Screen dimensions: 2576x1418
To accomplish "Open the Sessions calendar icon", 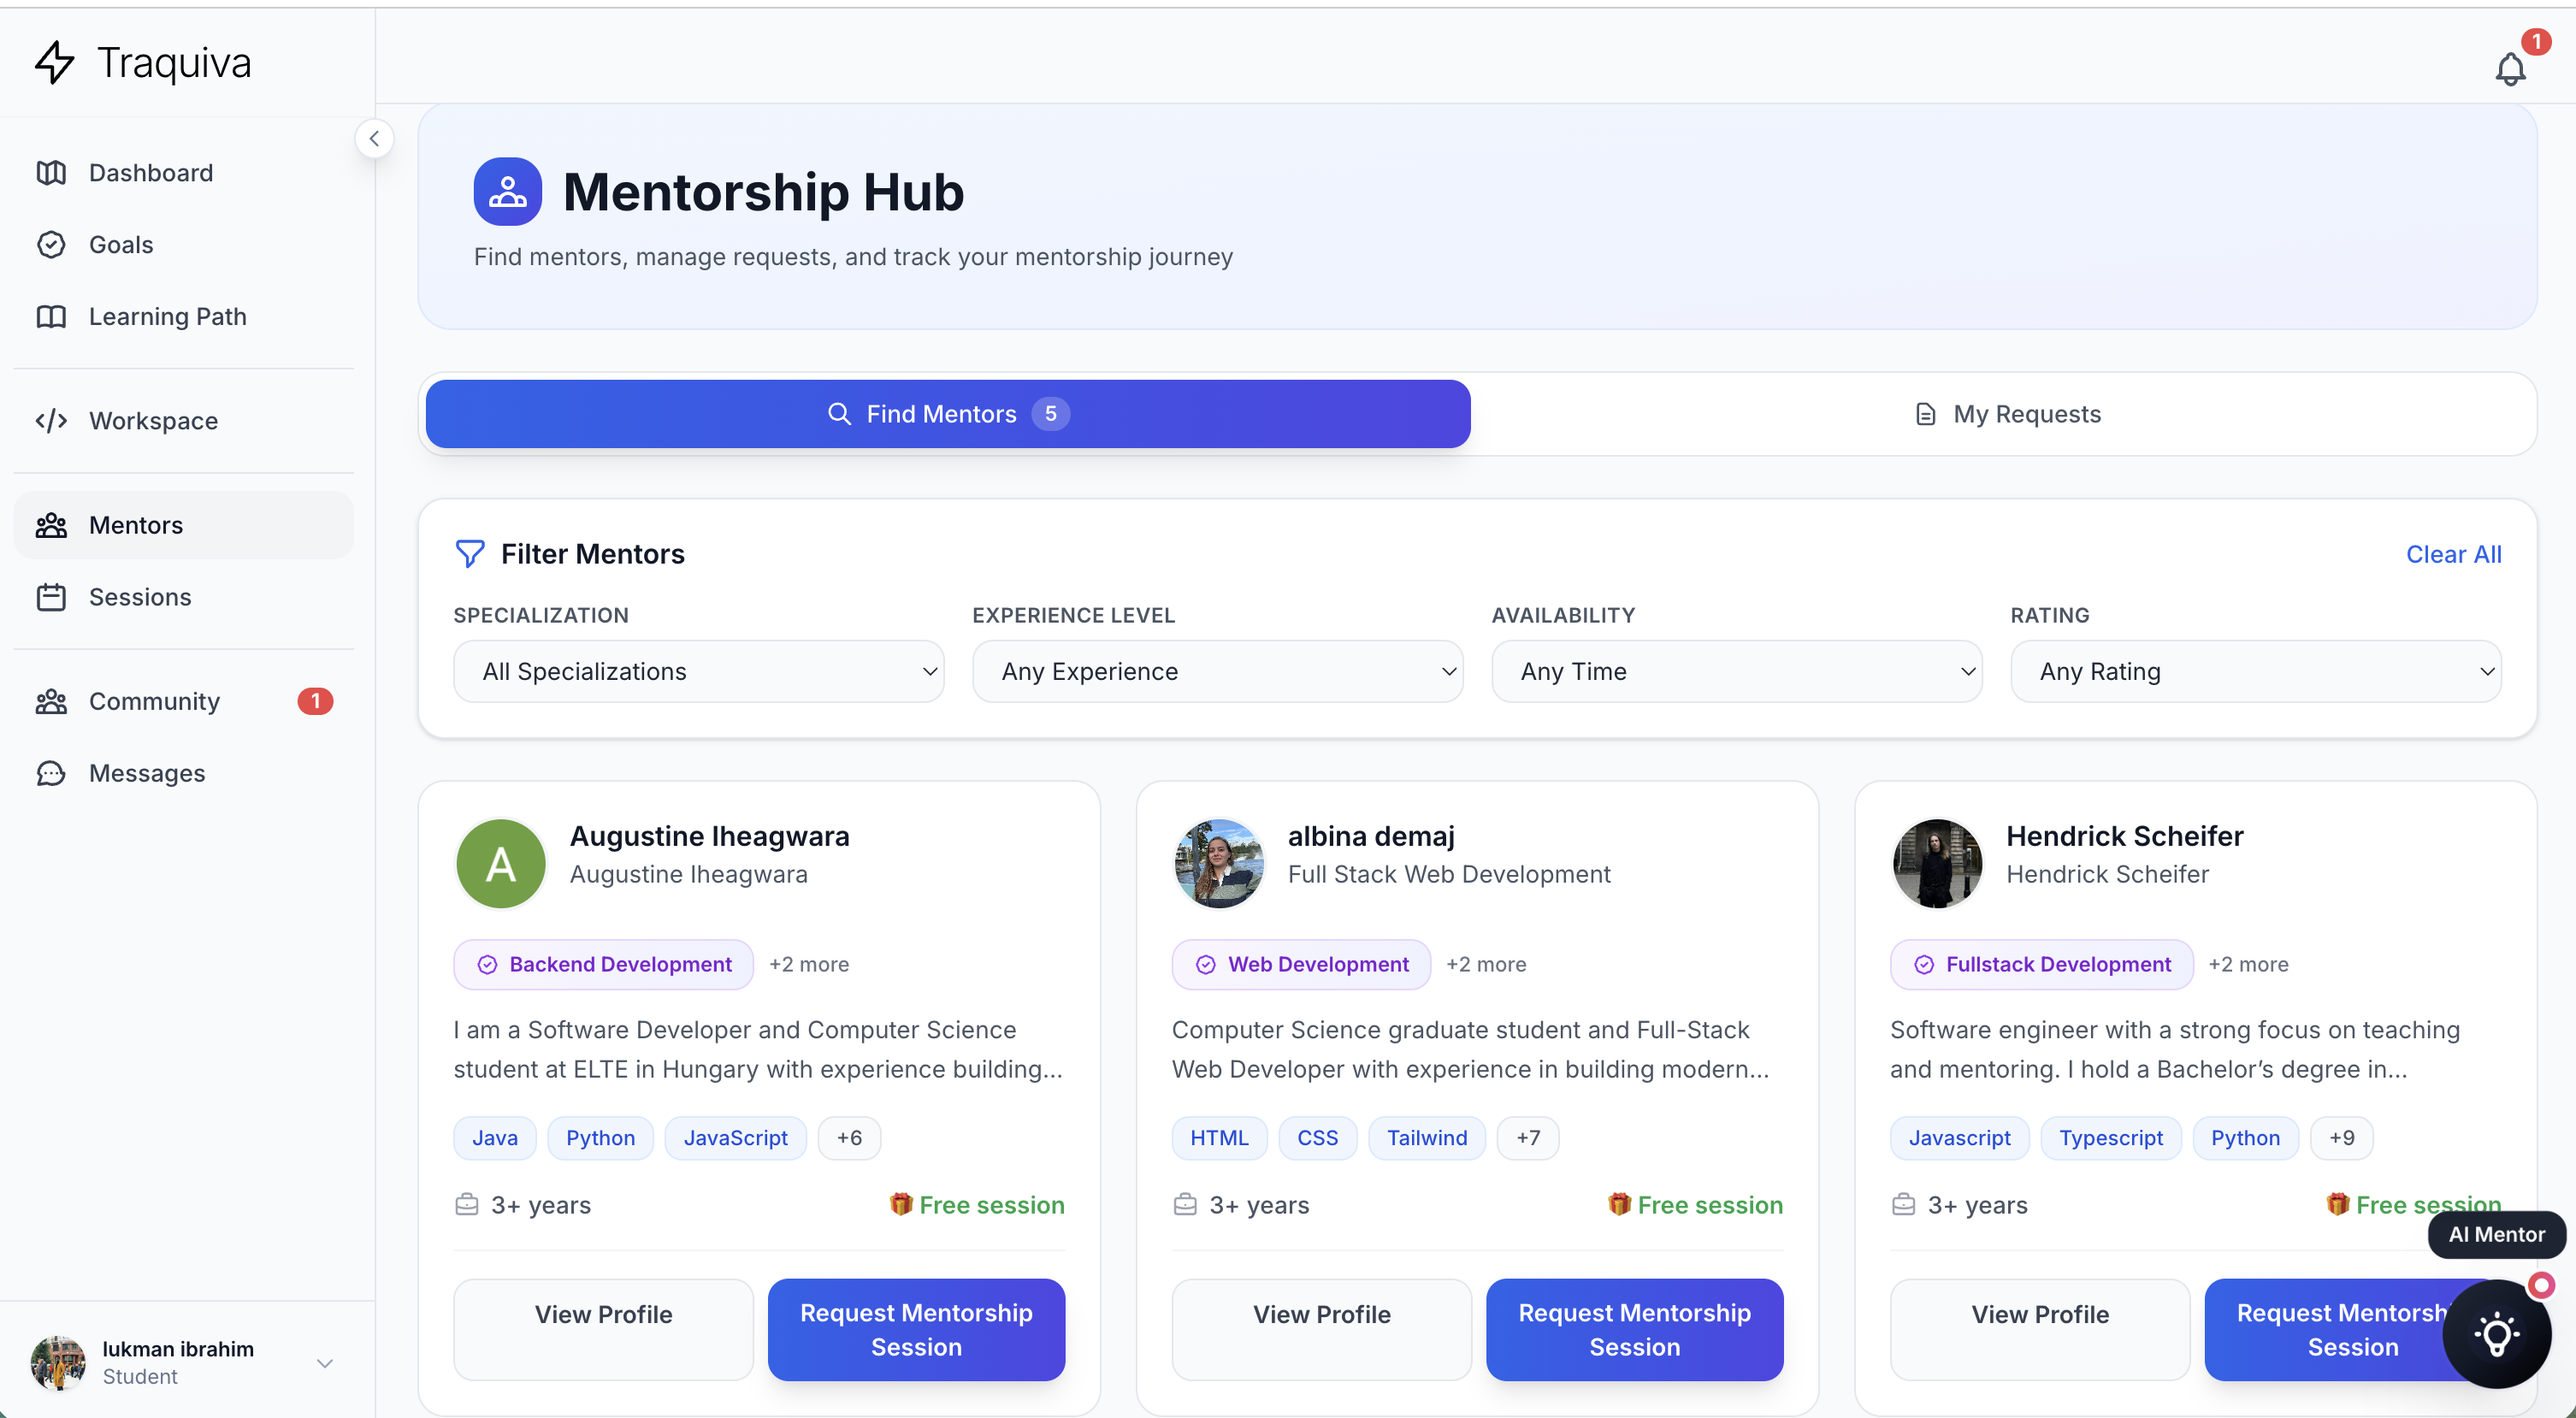I will pyautogui.click(x=52, y=597).
